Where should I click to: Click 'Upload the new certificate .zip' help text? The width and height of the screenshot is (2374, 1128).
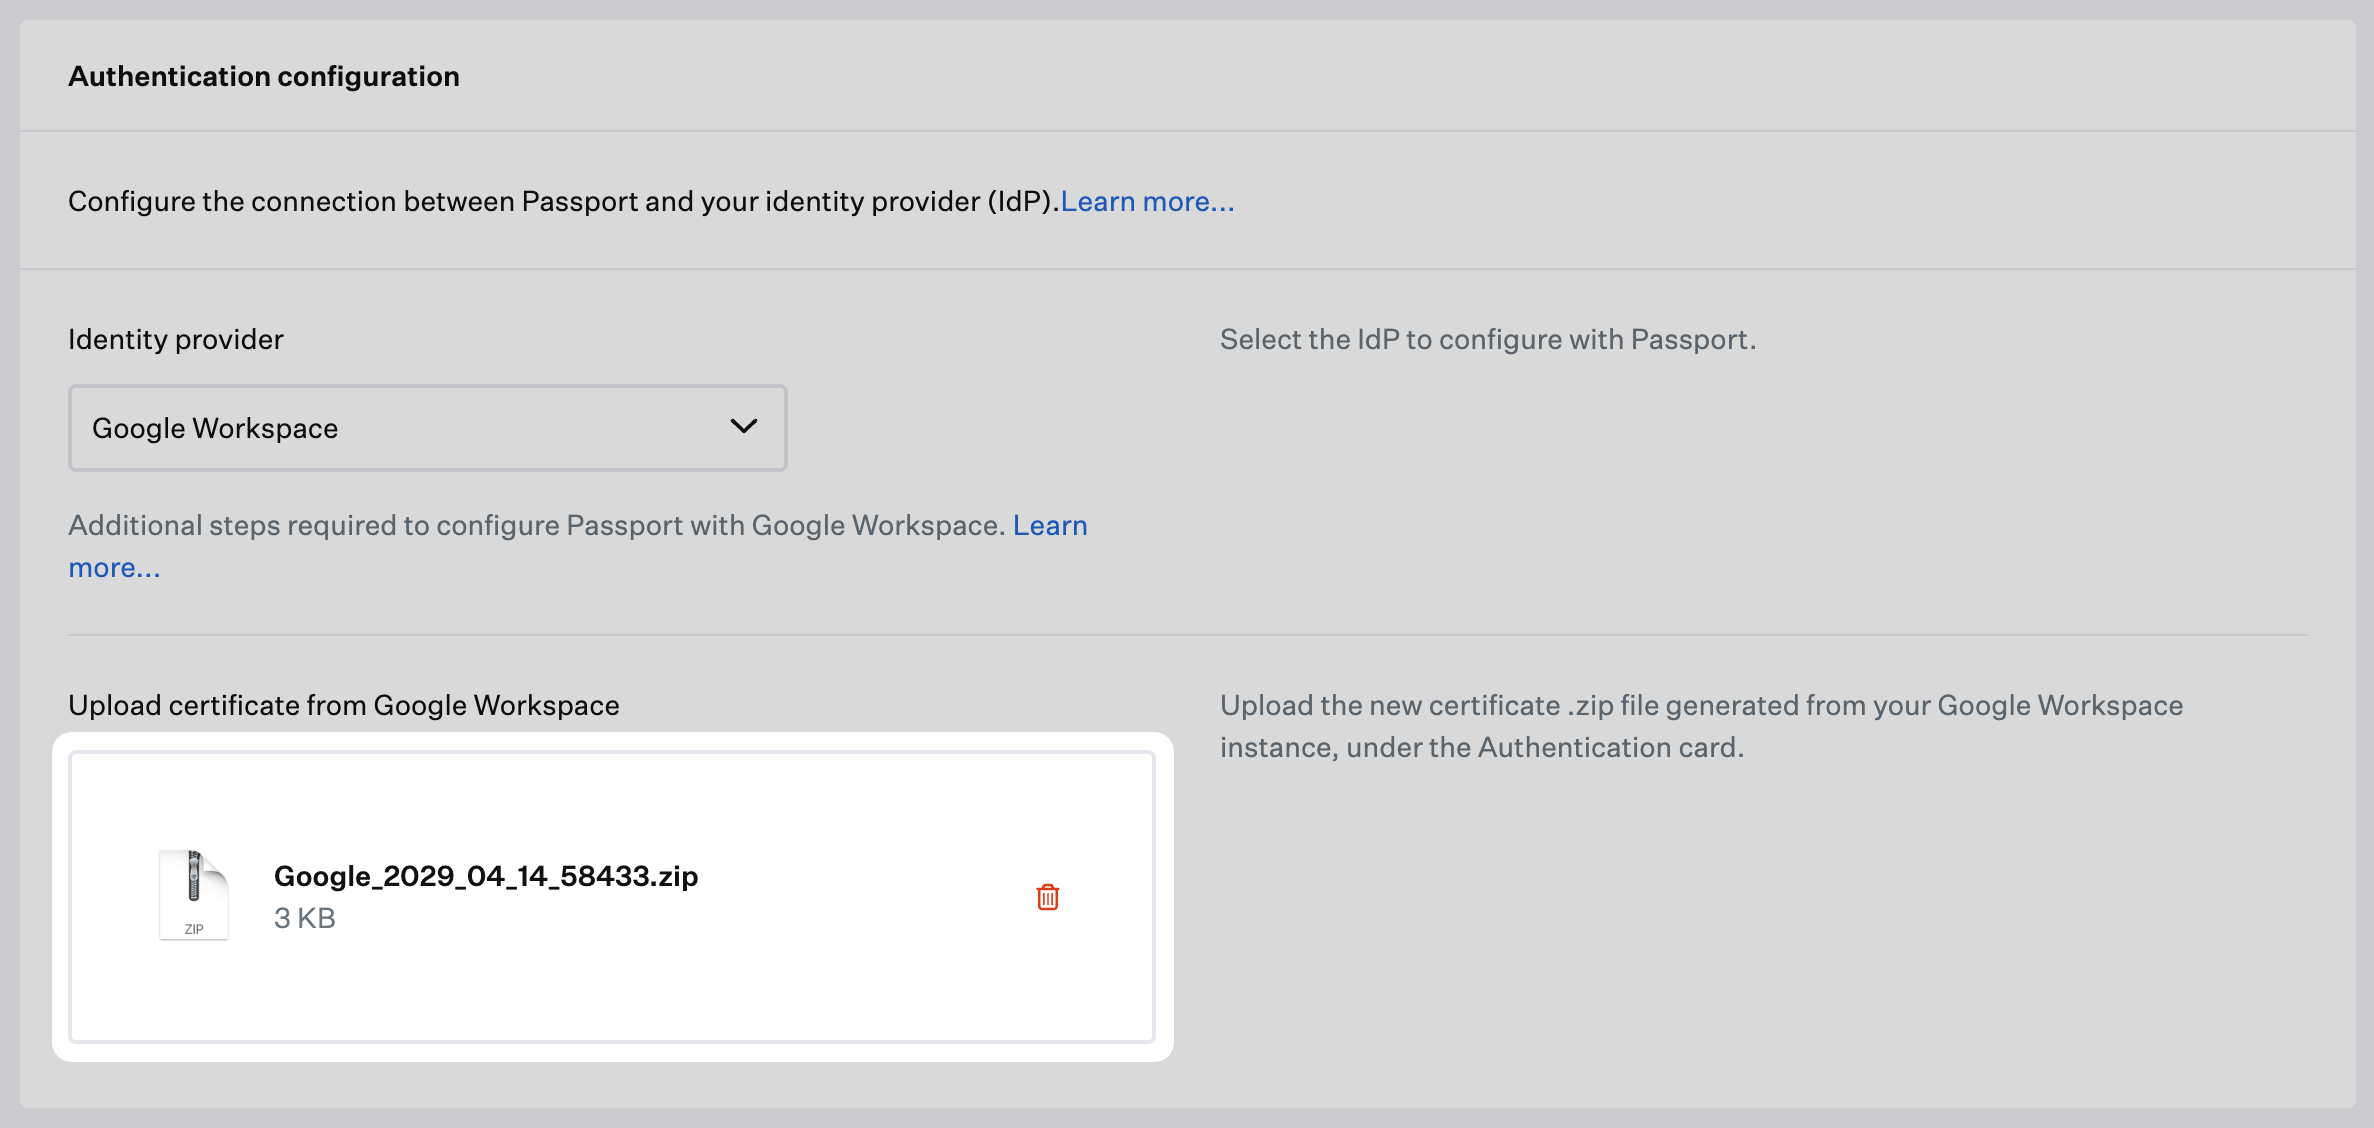(x=1701, y=726)
